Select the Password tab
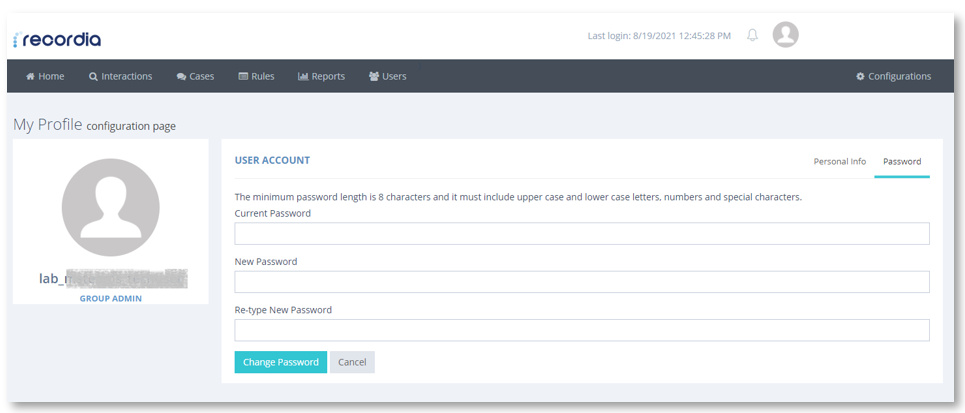This screenshot has width=965, height=413. (x=902, y=162)
